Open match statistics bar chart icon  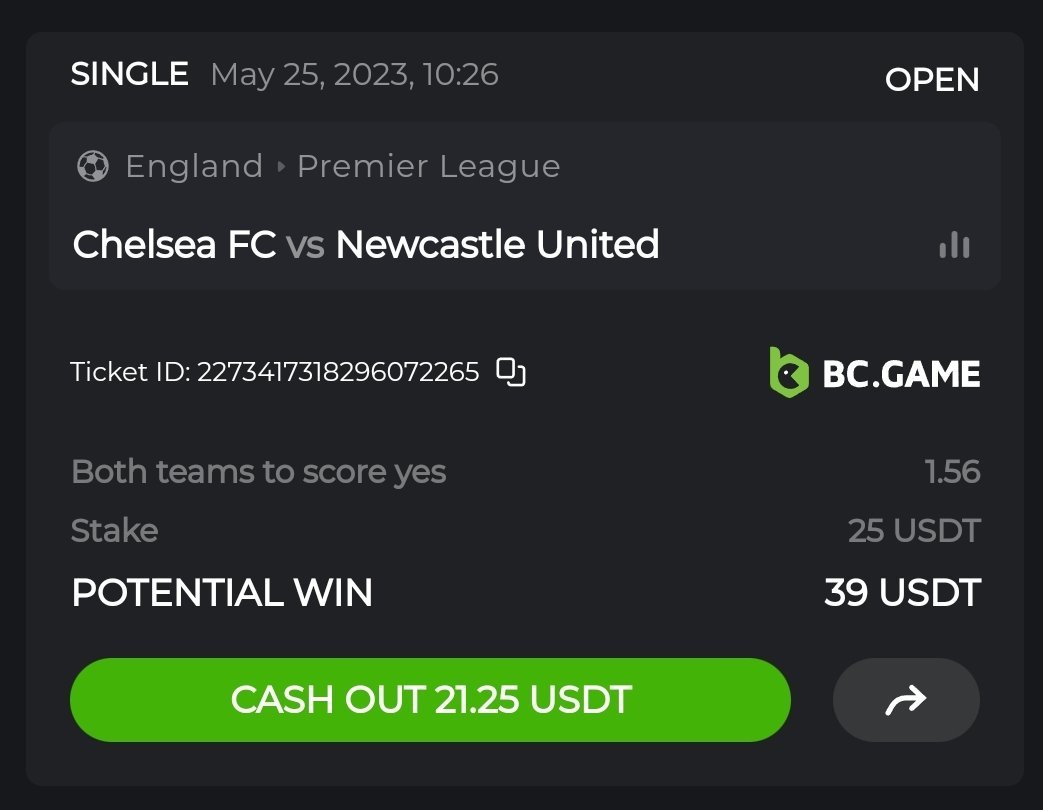954,245
